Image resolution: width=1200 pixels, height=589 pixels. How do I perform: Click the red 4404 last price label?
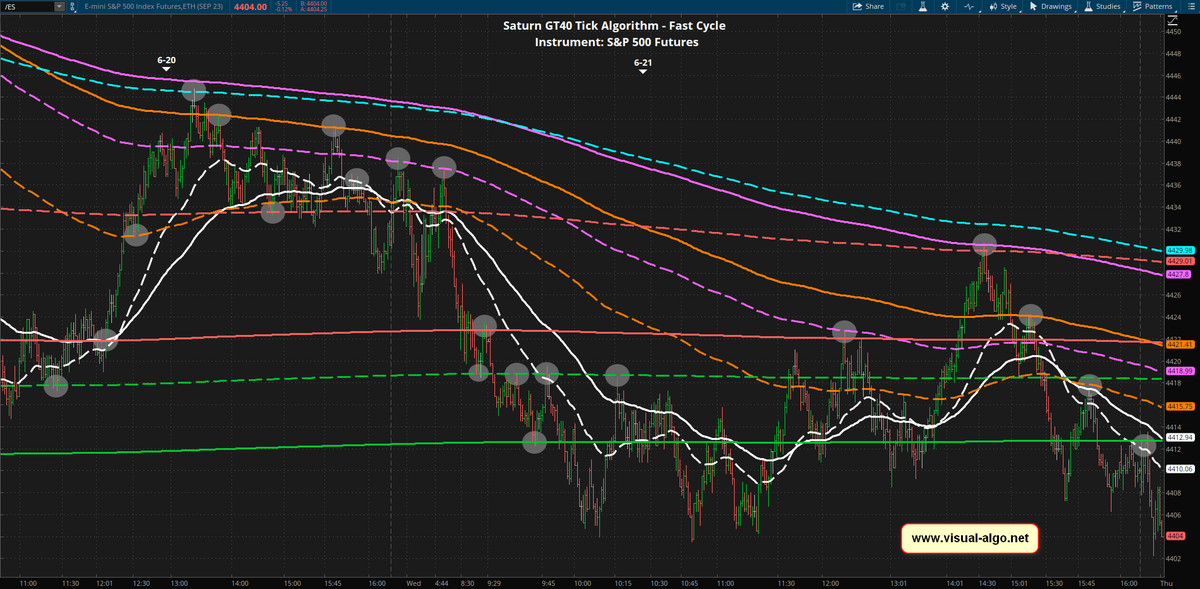click(x=1176, y=536)
